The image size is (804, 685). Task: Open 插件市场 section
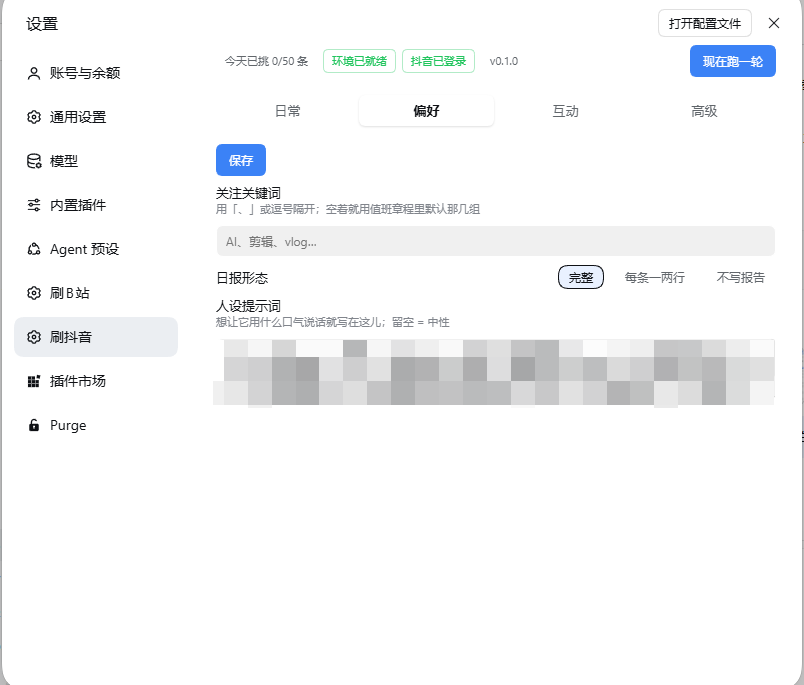(96, 381)
